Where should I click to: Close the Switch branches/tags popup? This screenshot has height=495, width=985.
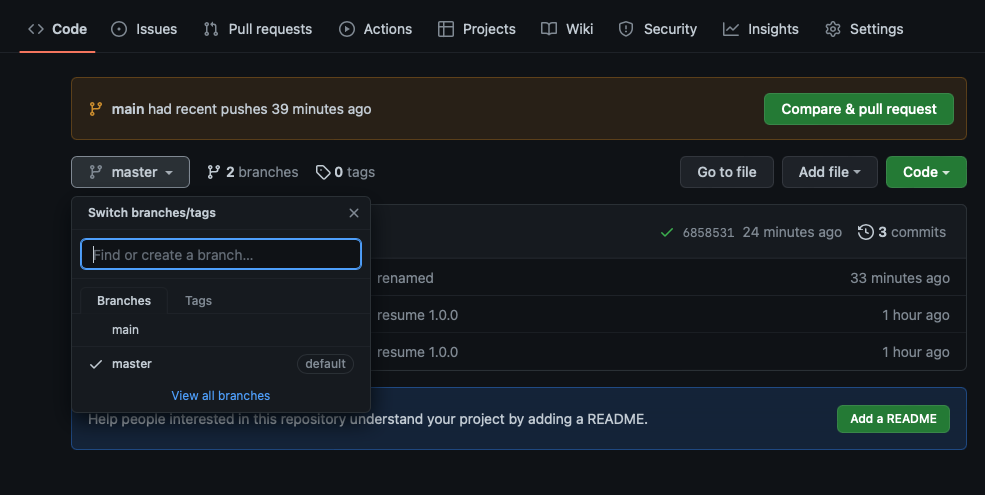354,213
